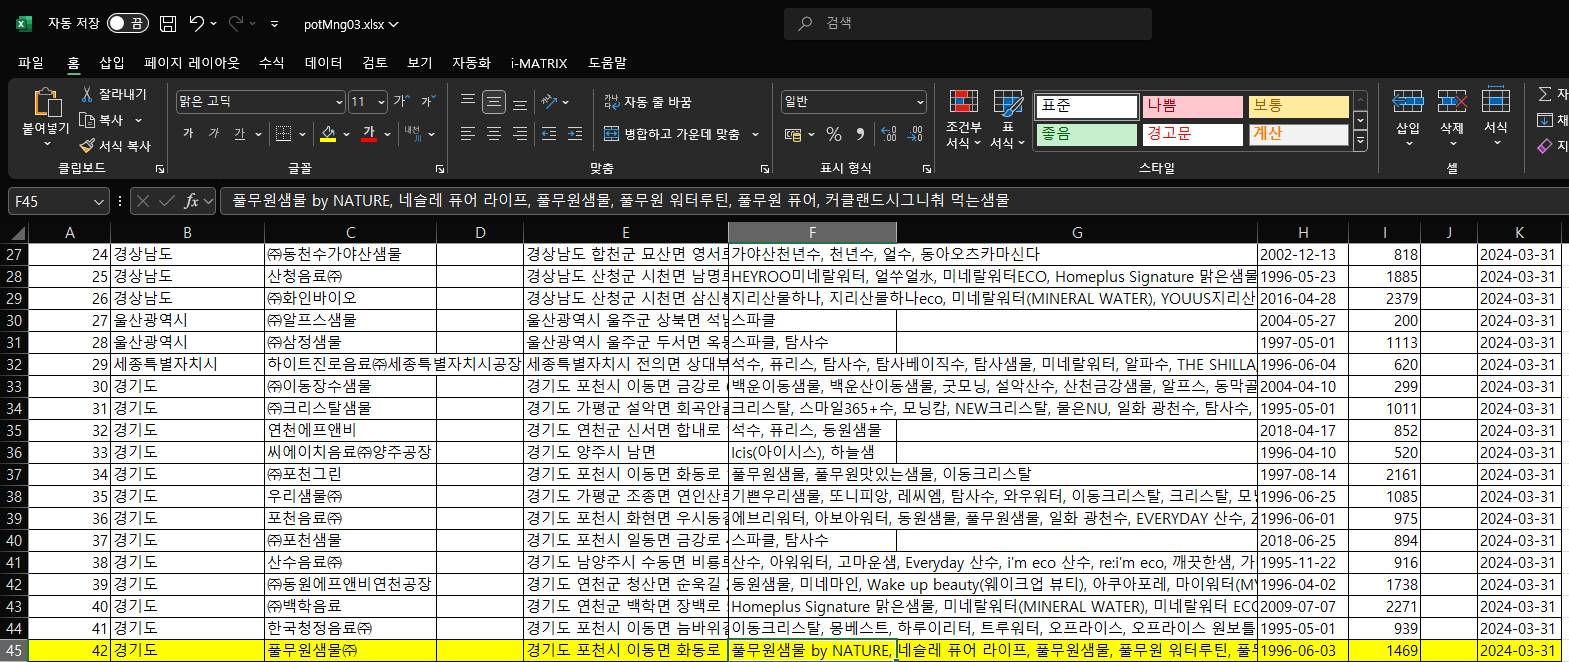Click the top align icon
This screenshot has height=662, width=1569.
468,102
